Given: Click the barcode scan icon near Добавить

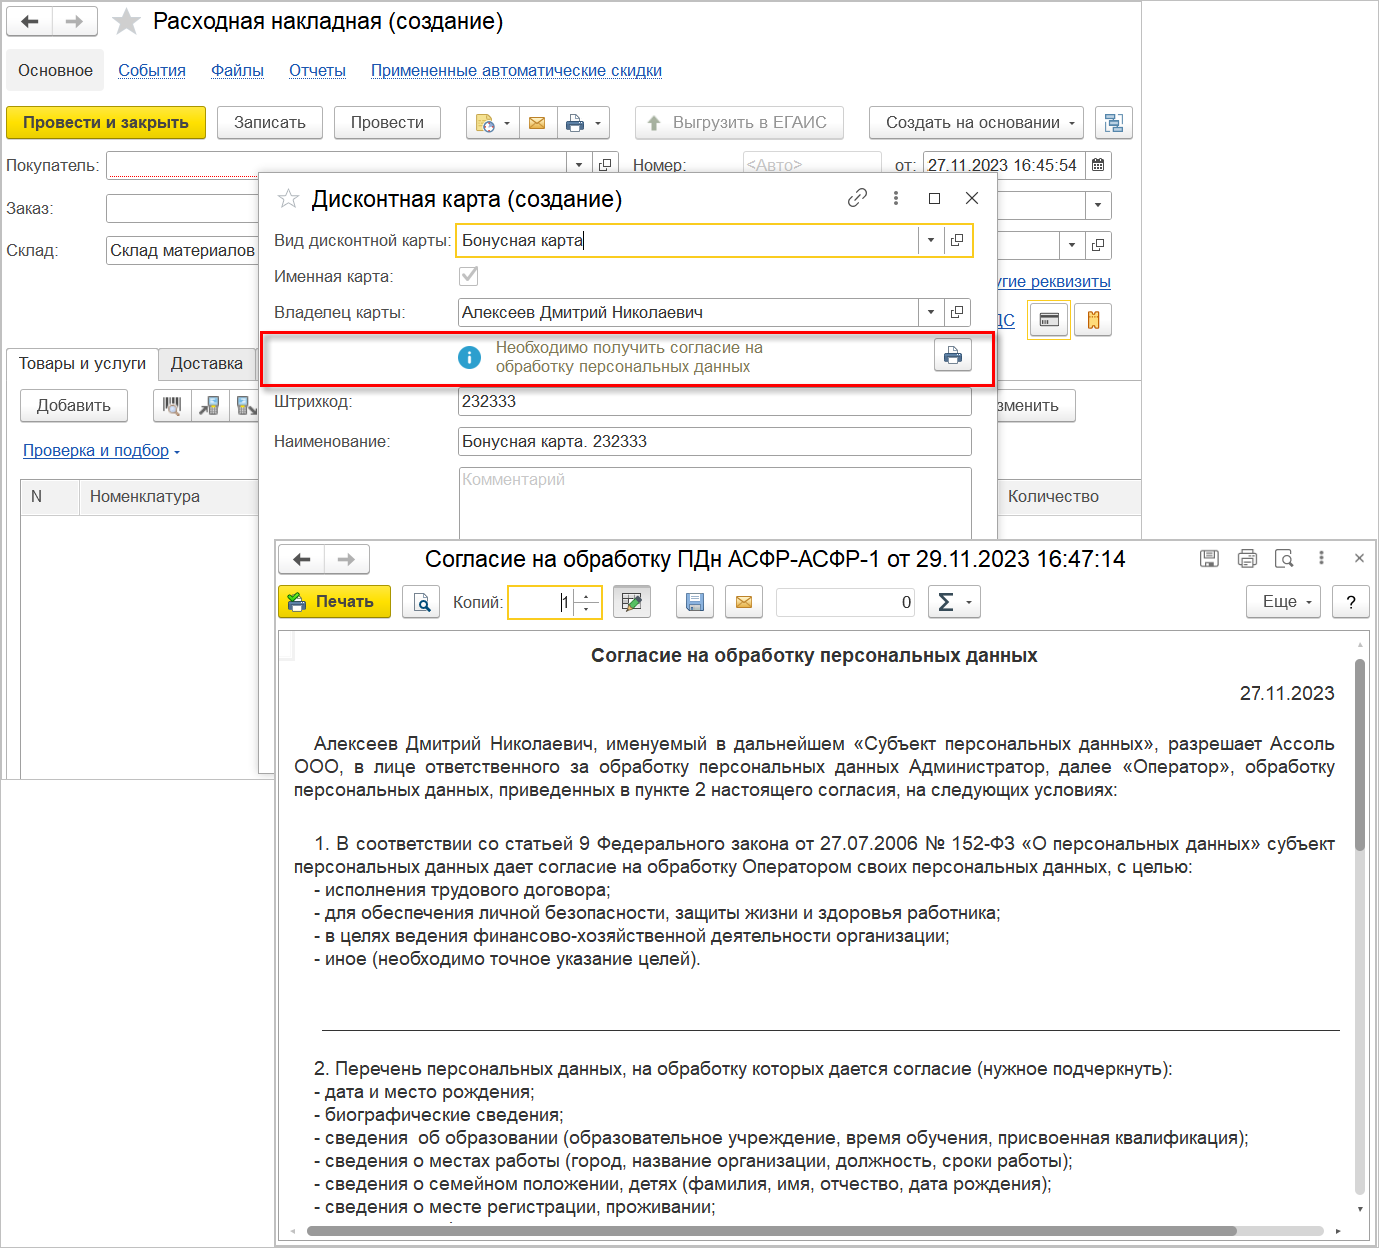Looking at the screenshot, I should [x=172, y=406].
